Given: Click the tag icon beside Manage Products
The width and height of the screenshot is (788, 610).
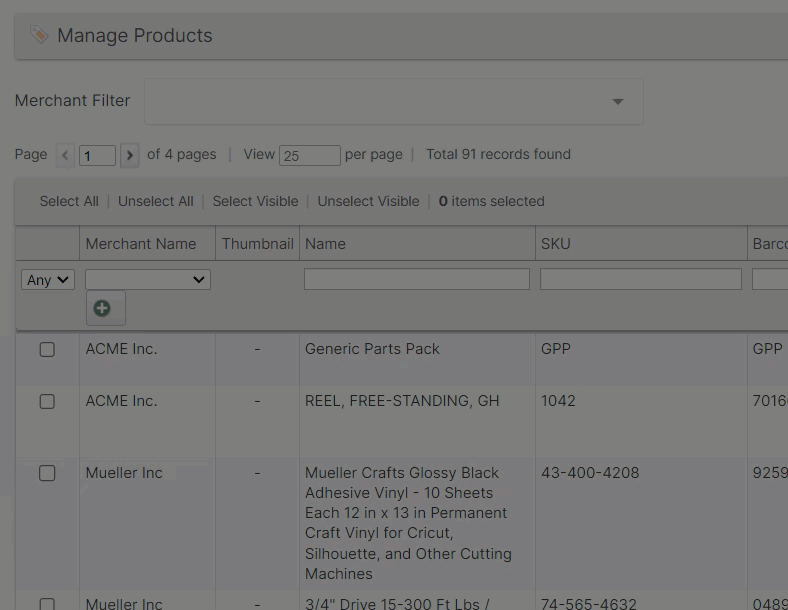Looking at the screenshot, I should [39, 36].
